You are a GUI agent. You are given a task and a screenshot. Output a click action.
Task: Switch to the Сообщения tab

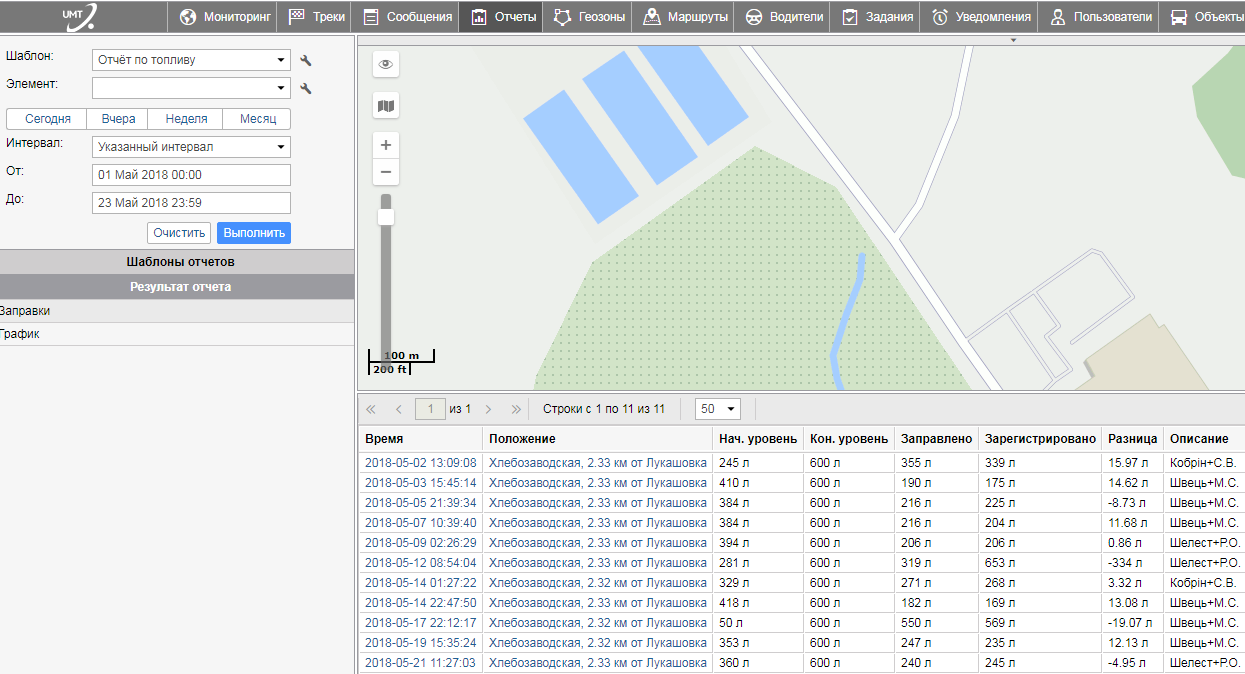pyautogui.click(x=406, y=17)
